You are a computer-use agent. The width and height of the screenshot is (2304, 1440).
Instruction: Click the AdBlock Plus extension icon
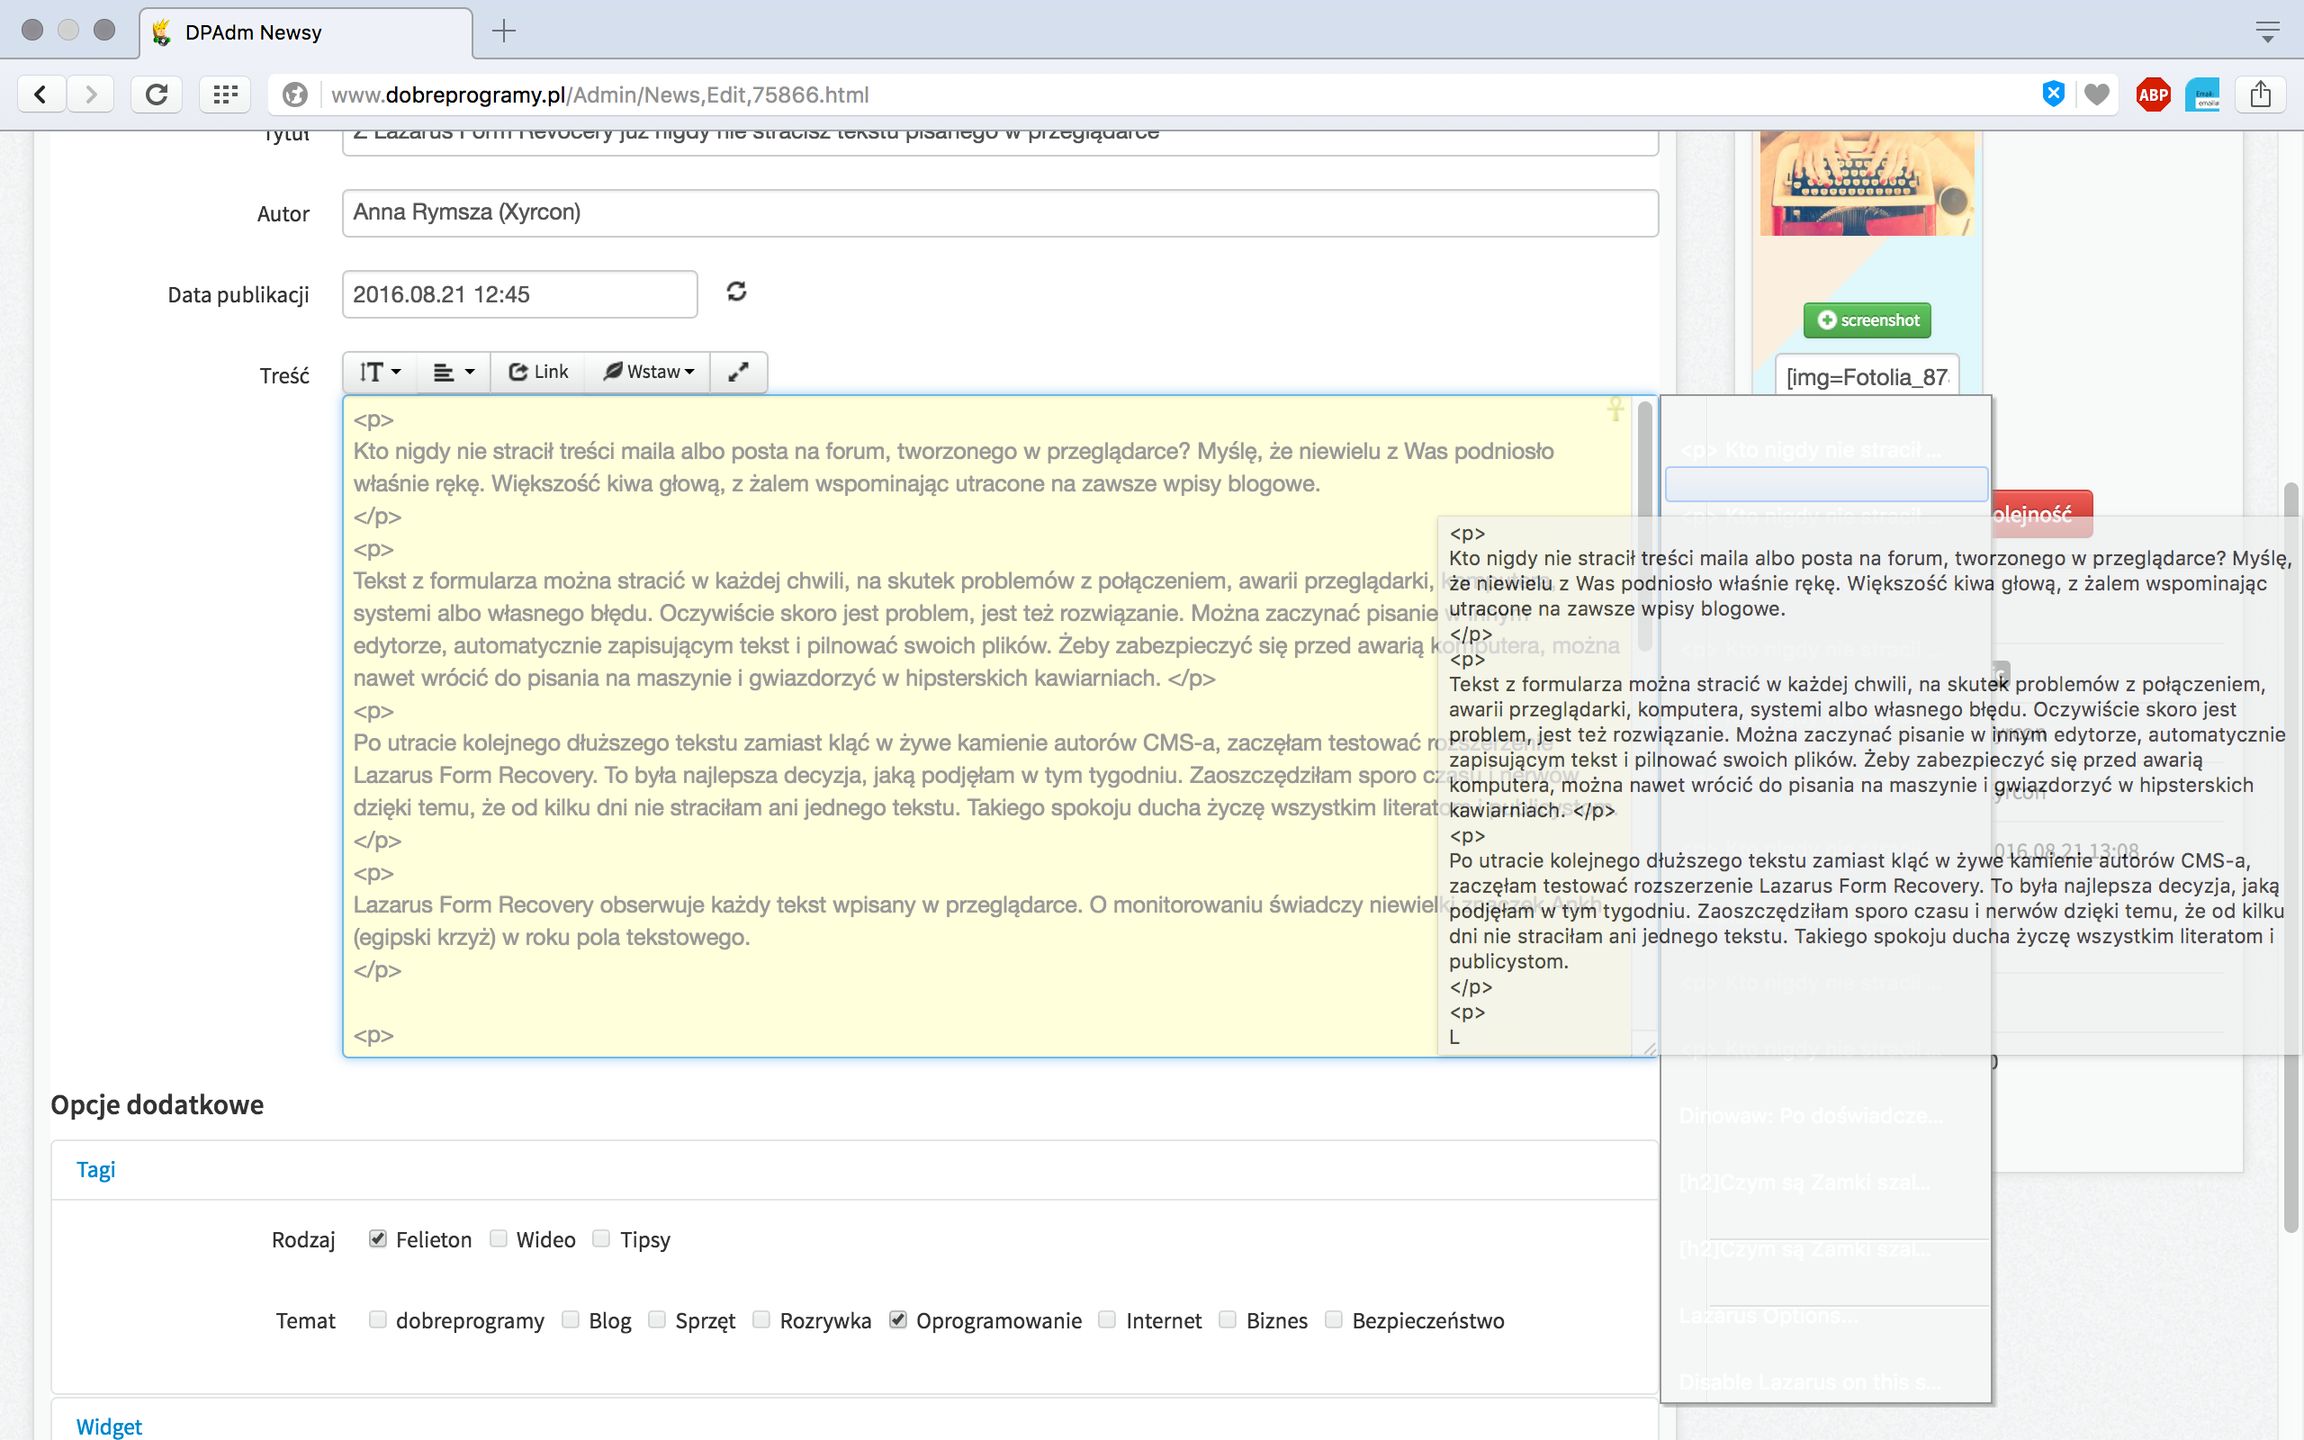pyautogui.click(x=2152, y=95)
